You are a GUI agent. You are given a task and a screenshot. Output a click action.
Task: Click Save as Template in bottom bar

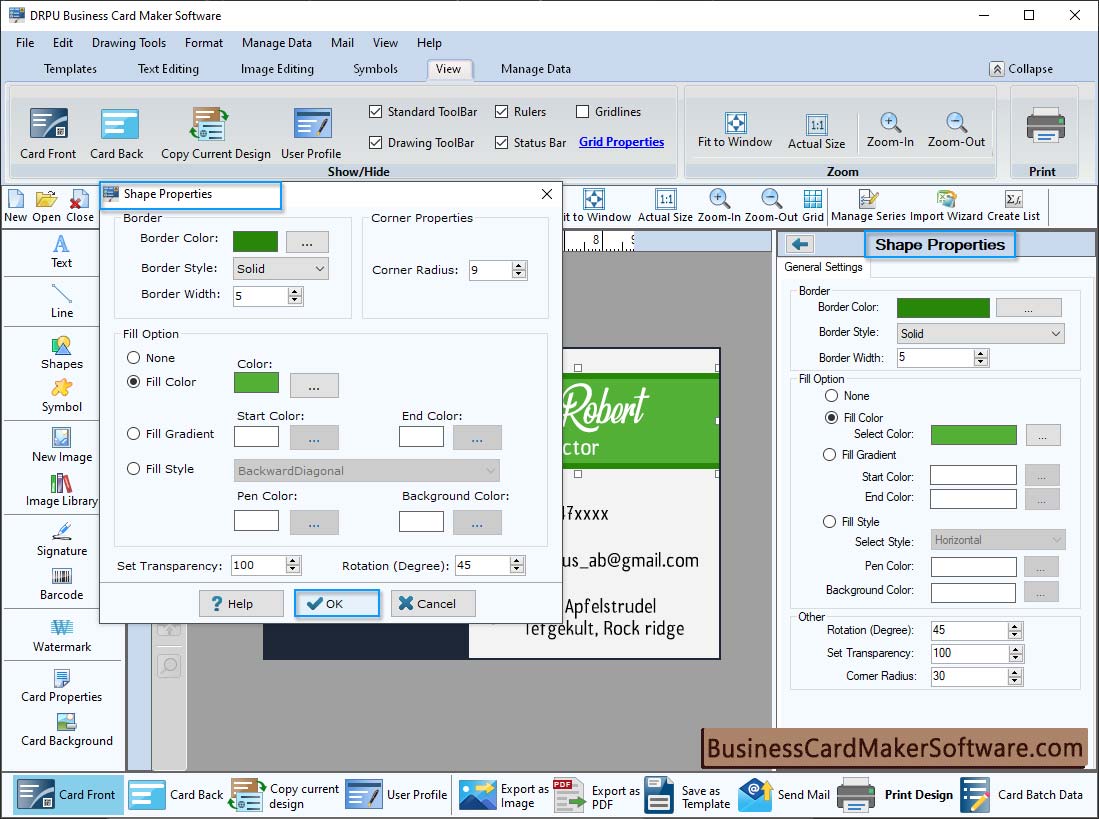click(688, 796)
